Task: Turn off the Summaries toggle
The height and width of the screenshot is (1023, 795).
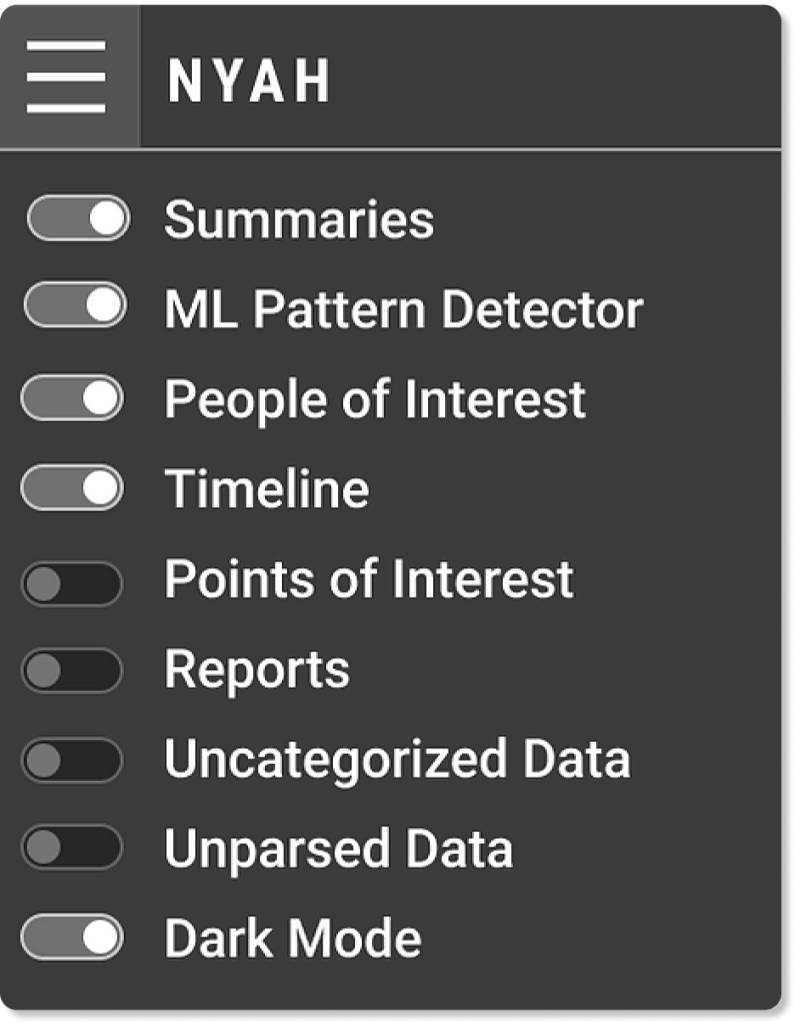Action: 78,219
